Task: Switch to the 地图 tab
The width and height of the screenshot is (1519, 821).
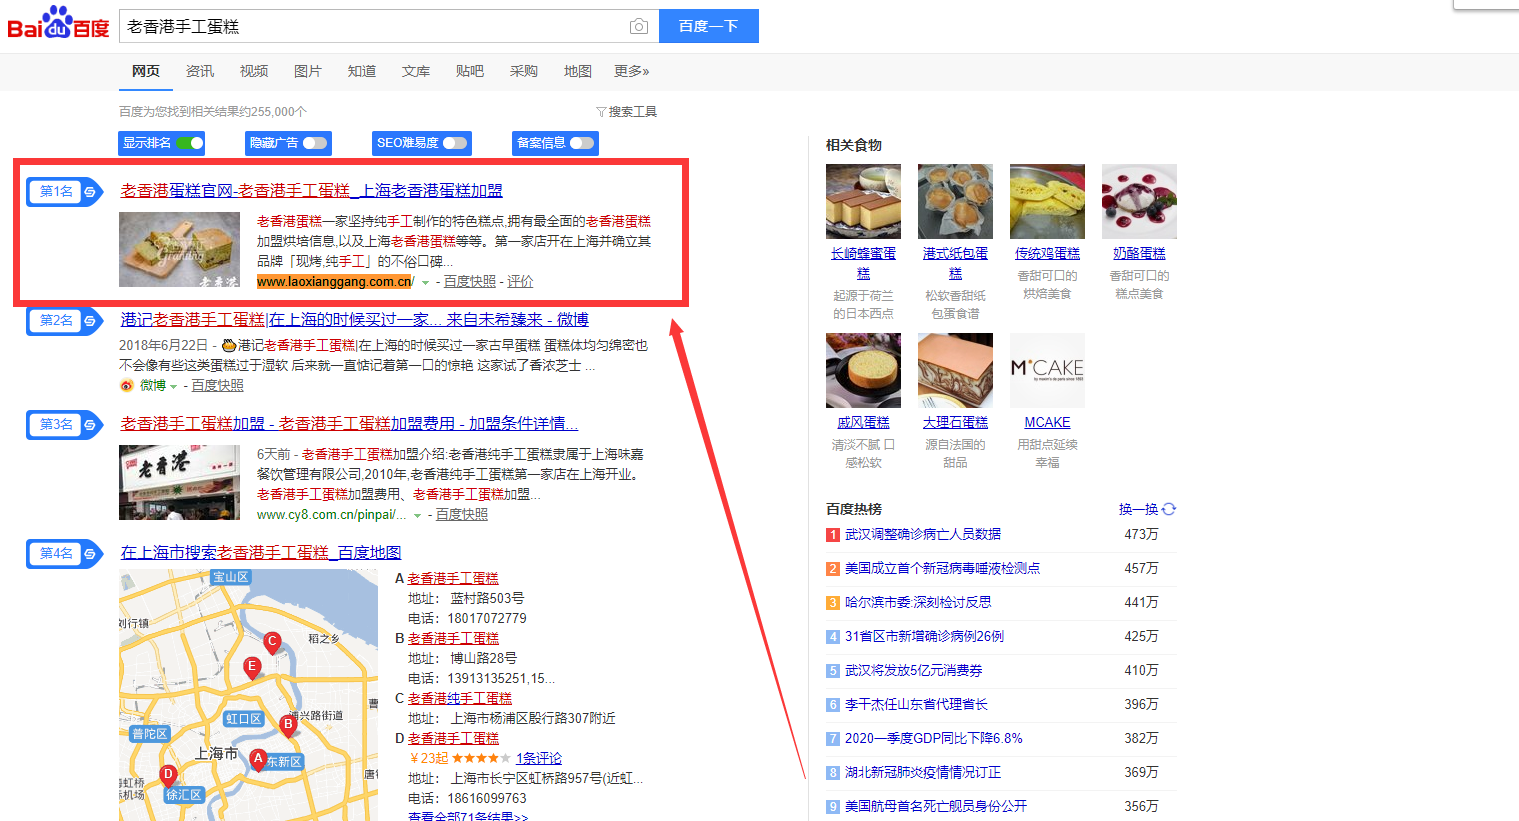Action: click(578, 71)
